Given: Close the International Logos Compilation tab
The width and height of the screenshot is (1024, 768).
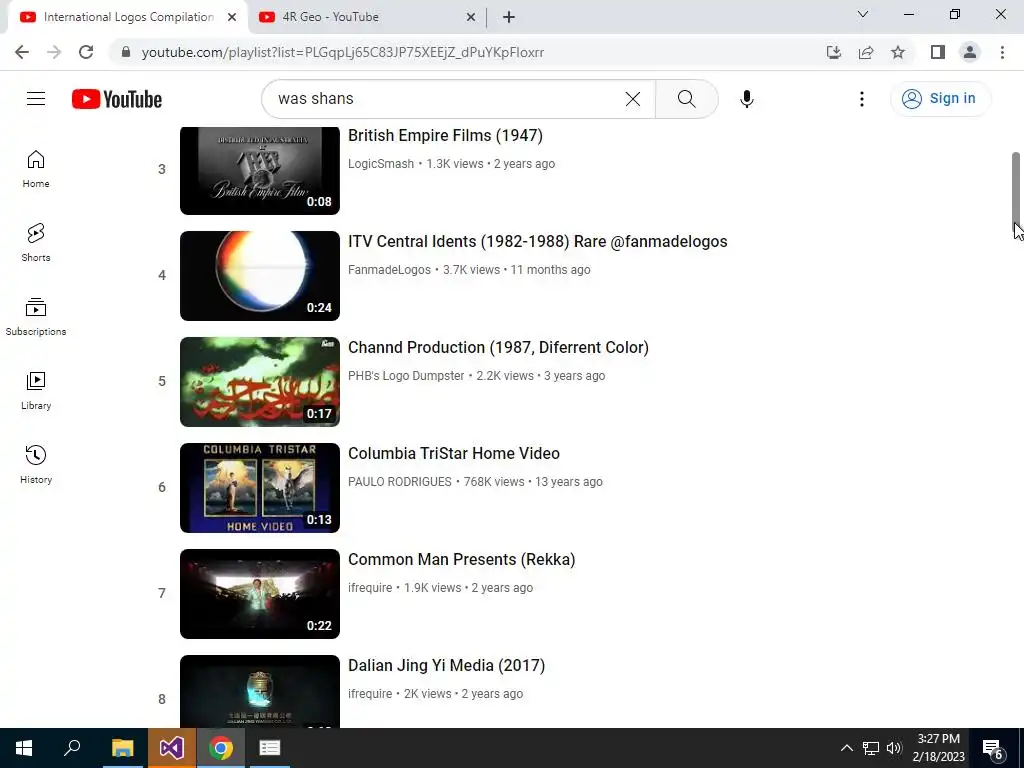Looking at the screenshot, I should [232, 17].
